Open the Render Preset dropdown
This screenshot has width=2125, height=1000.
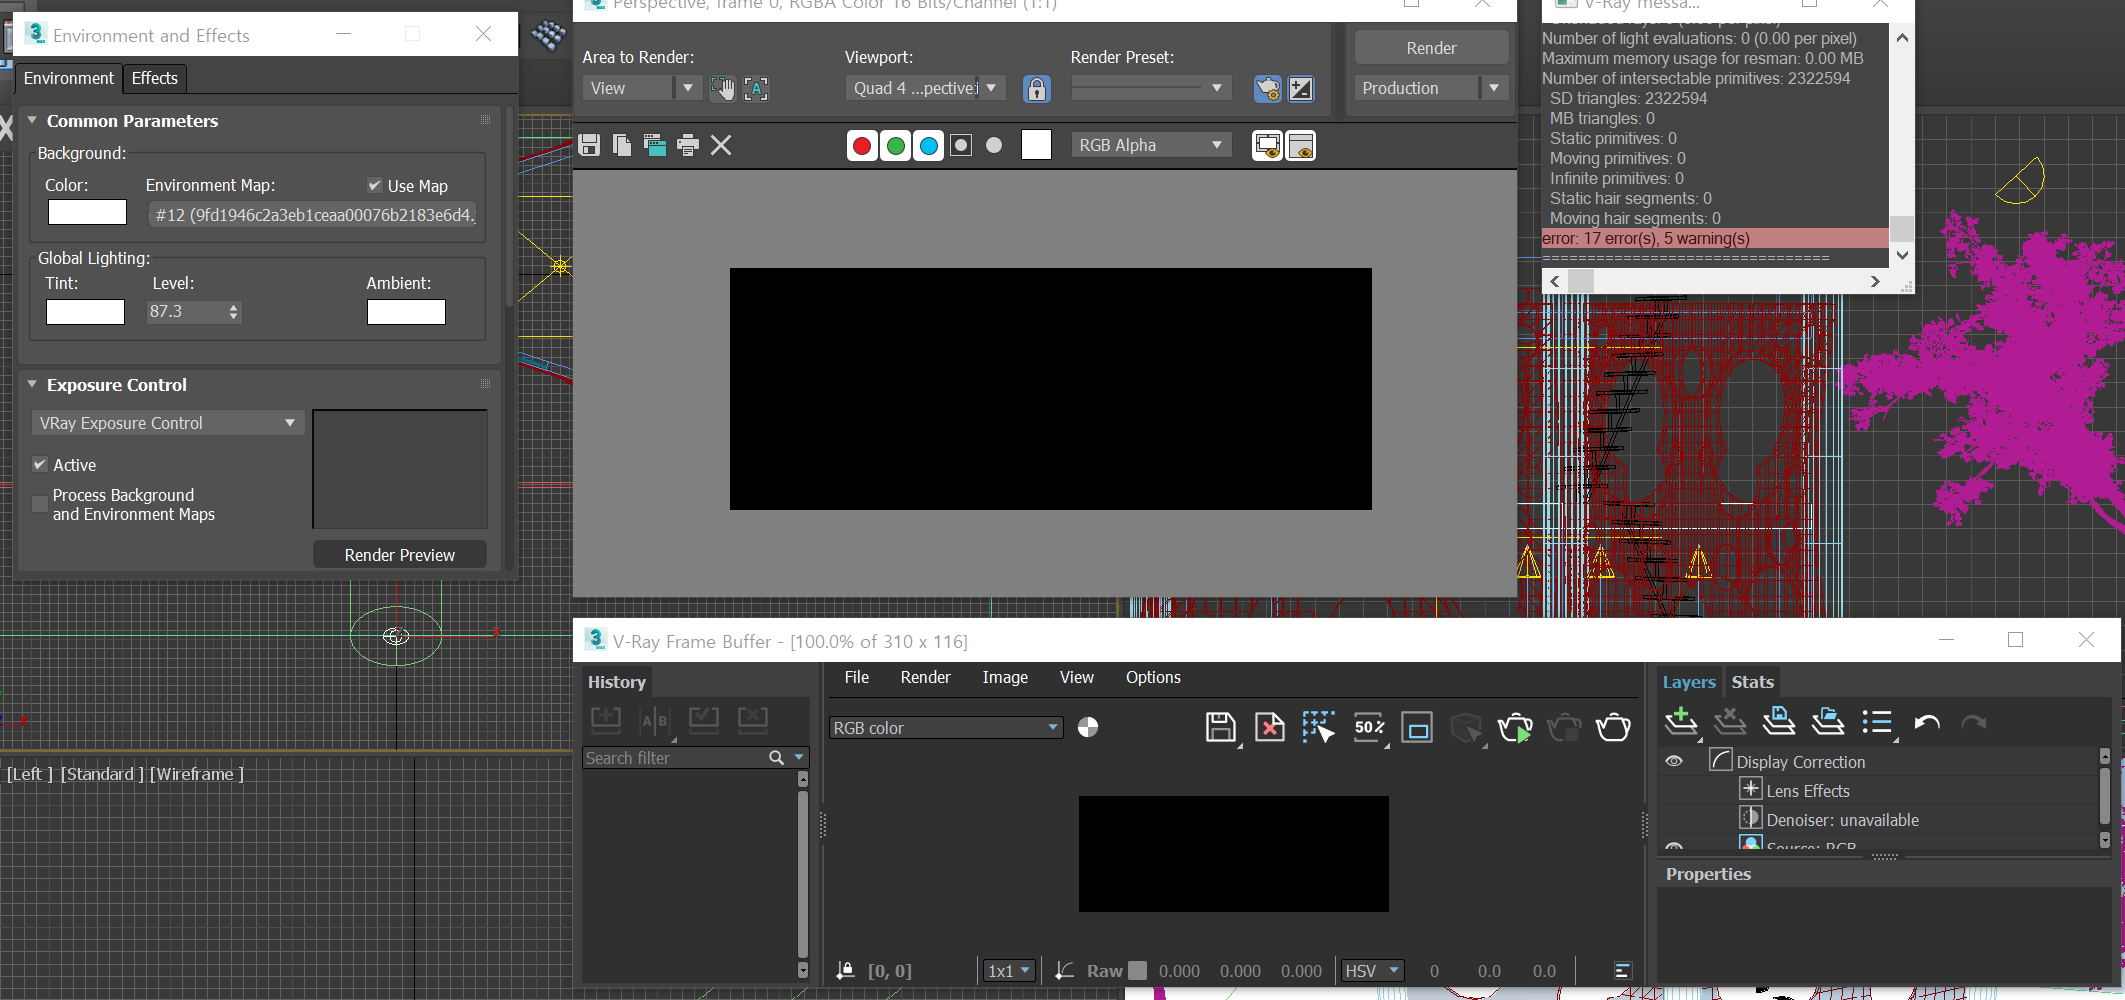click(1150, 88)
